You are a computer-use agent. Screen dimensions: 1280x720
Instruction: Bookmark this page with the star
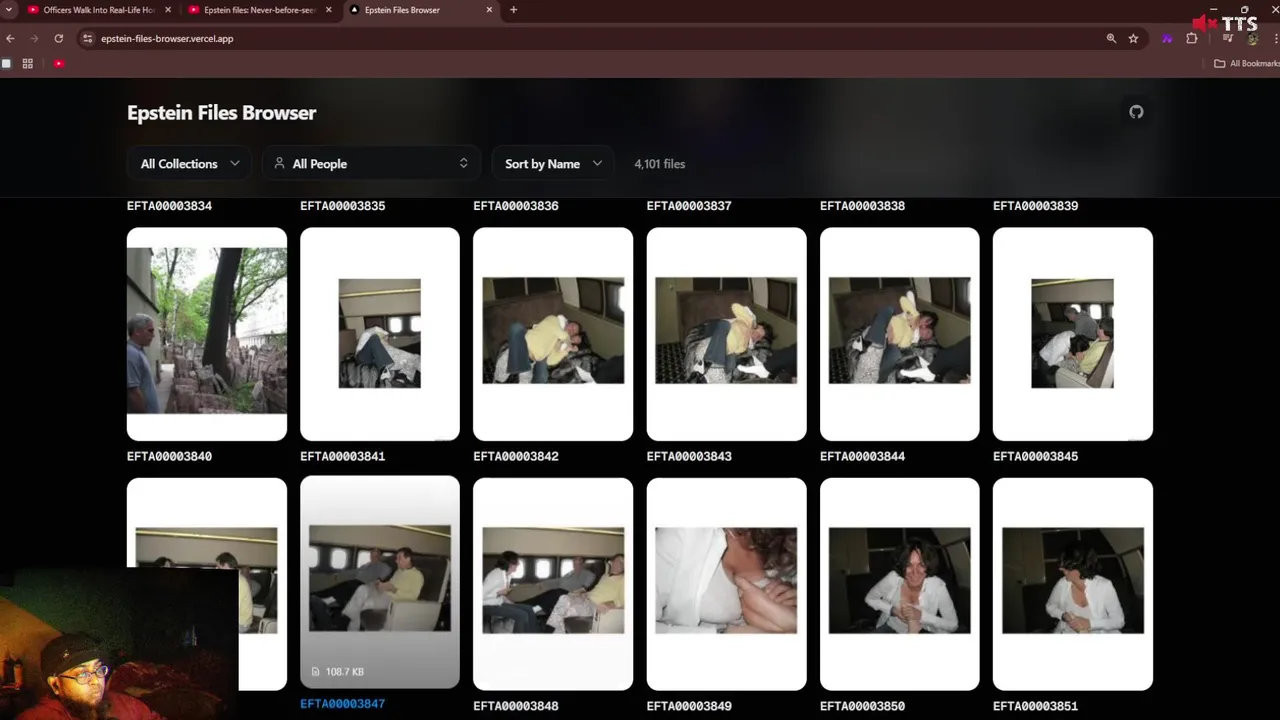pos(1133,38)
